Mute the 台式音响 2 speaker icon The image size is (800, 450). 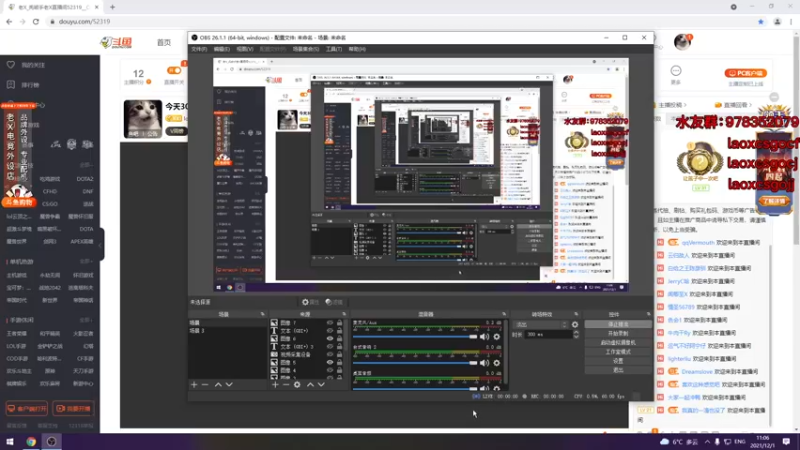coord(484,363)
